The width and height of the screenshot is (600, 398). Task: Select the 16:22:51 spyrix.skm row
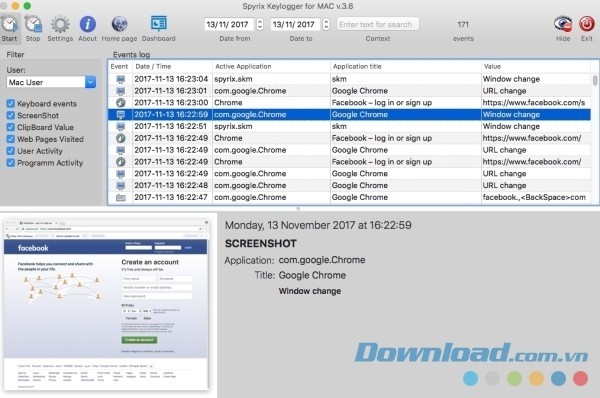pos(349,126)
